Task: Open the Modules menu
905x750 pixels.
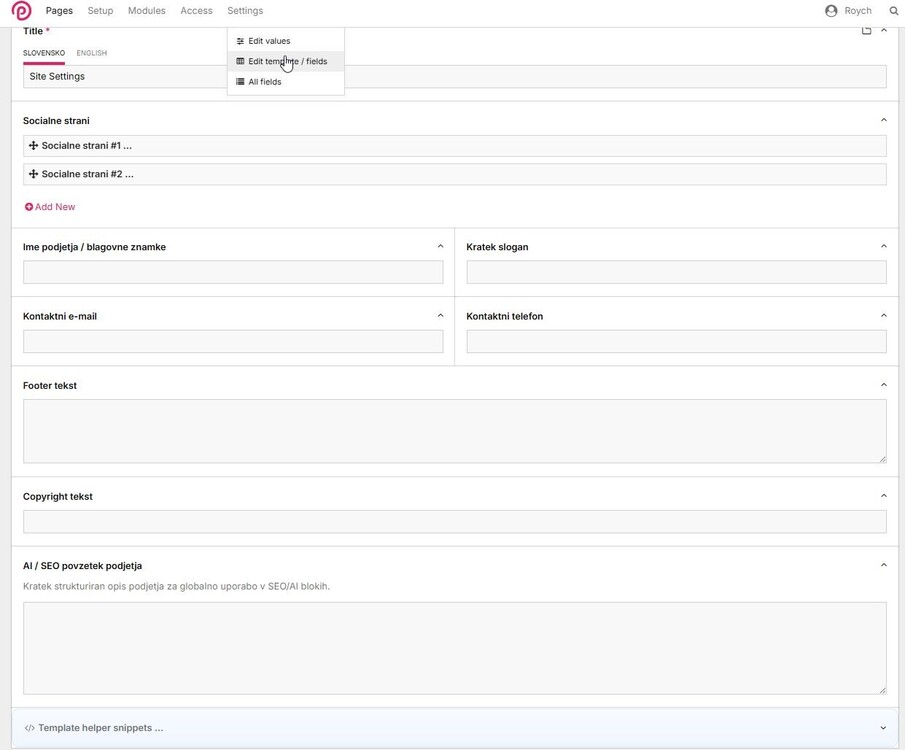Action: click(146, 11)
